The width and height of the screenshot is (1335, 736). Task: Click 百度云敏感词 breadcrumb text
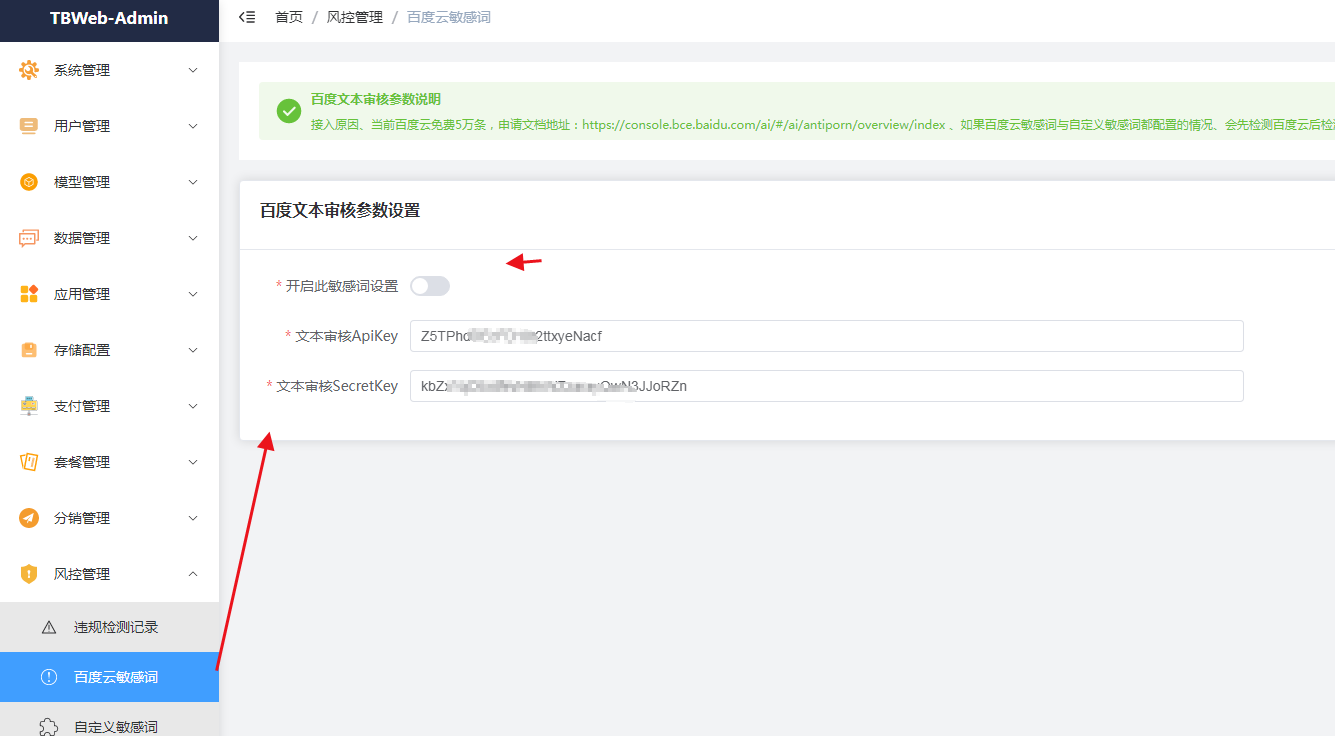pos(449,17)
